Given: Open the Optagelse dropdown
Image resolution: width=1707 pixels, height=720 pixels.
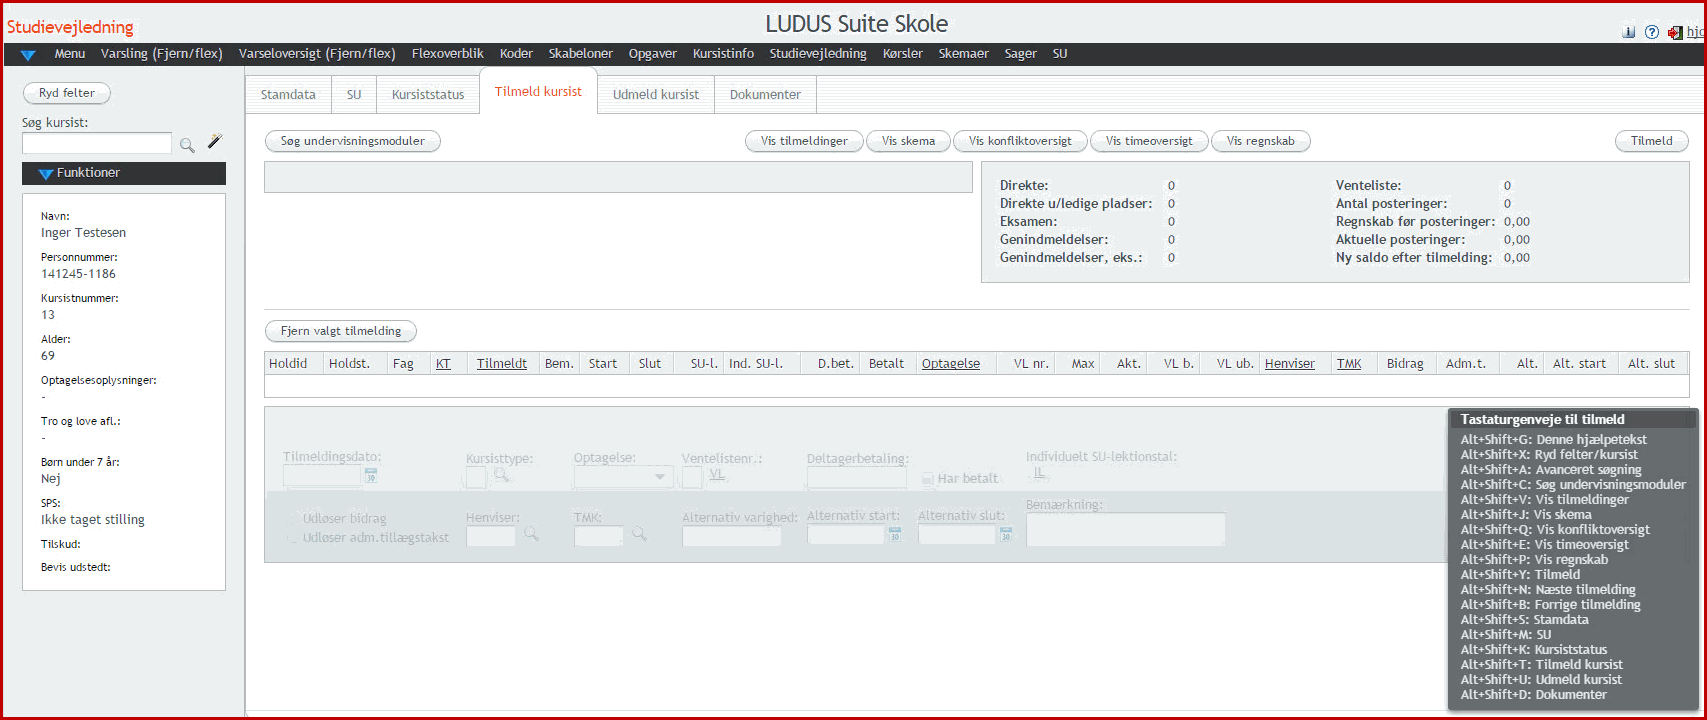Looking at the screenshot, I should (x=623, y=477).
